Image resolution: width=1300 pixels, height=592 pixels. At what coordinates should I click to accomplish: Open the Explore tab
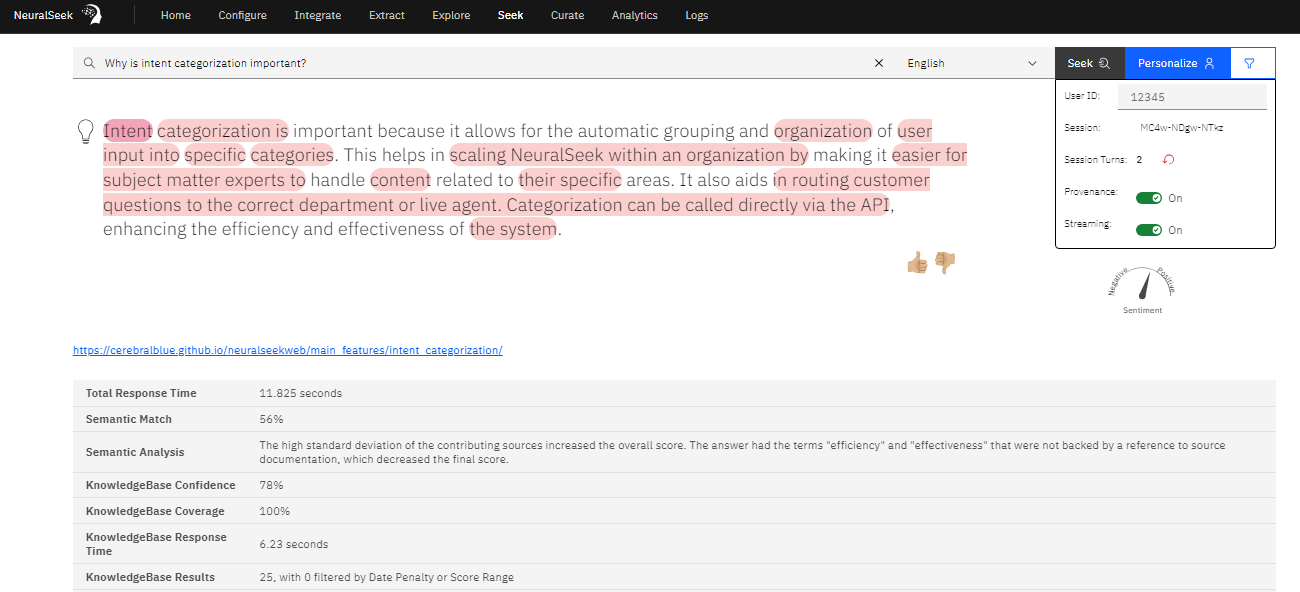pyautogui.click(x=452, y=15)
